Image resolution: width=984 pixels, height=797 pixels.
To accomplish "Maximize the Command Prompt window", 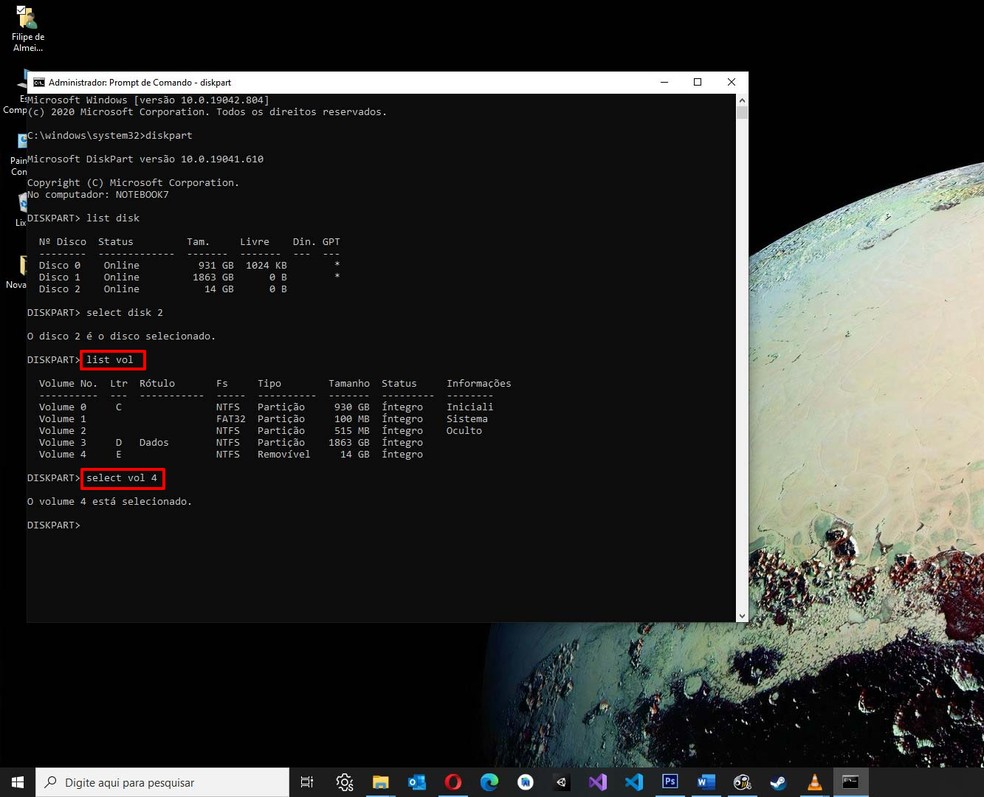I will coord(697,82).
